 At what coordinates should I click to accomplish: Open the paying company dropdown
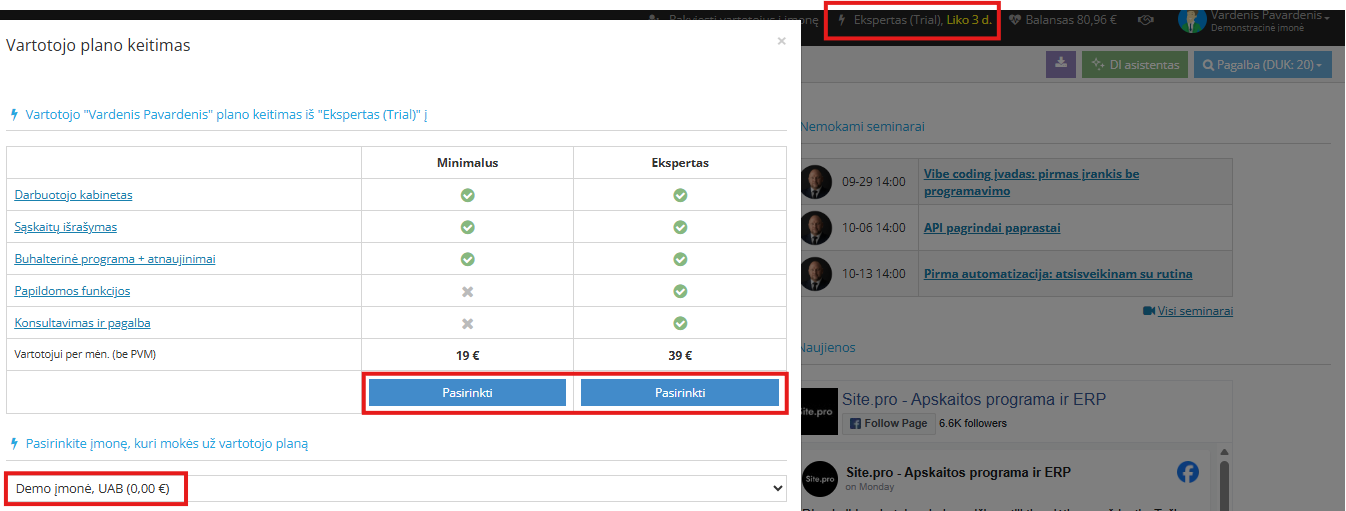[397, 488]
